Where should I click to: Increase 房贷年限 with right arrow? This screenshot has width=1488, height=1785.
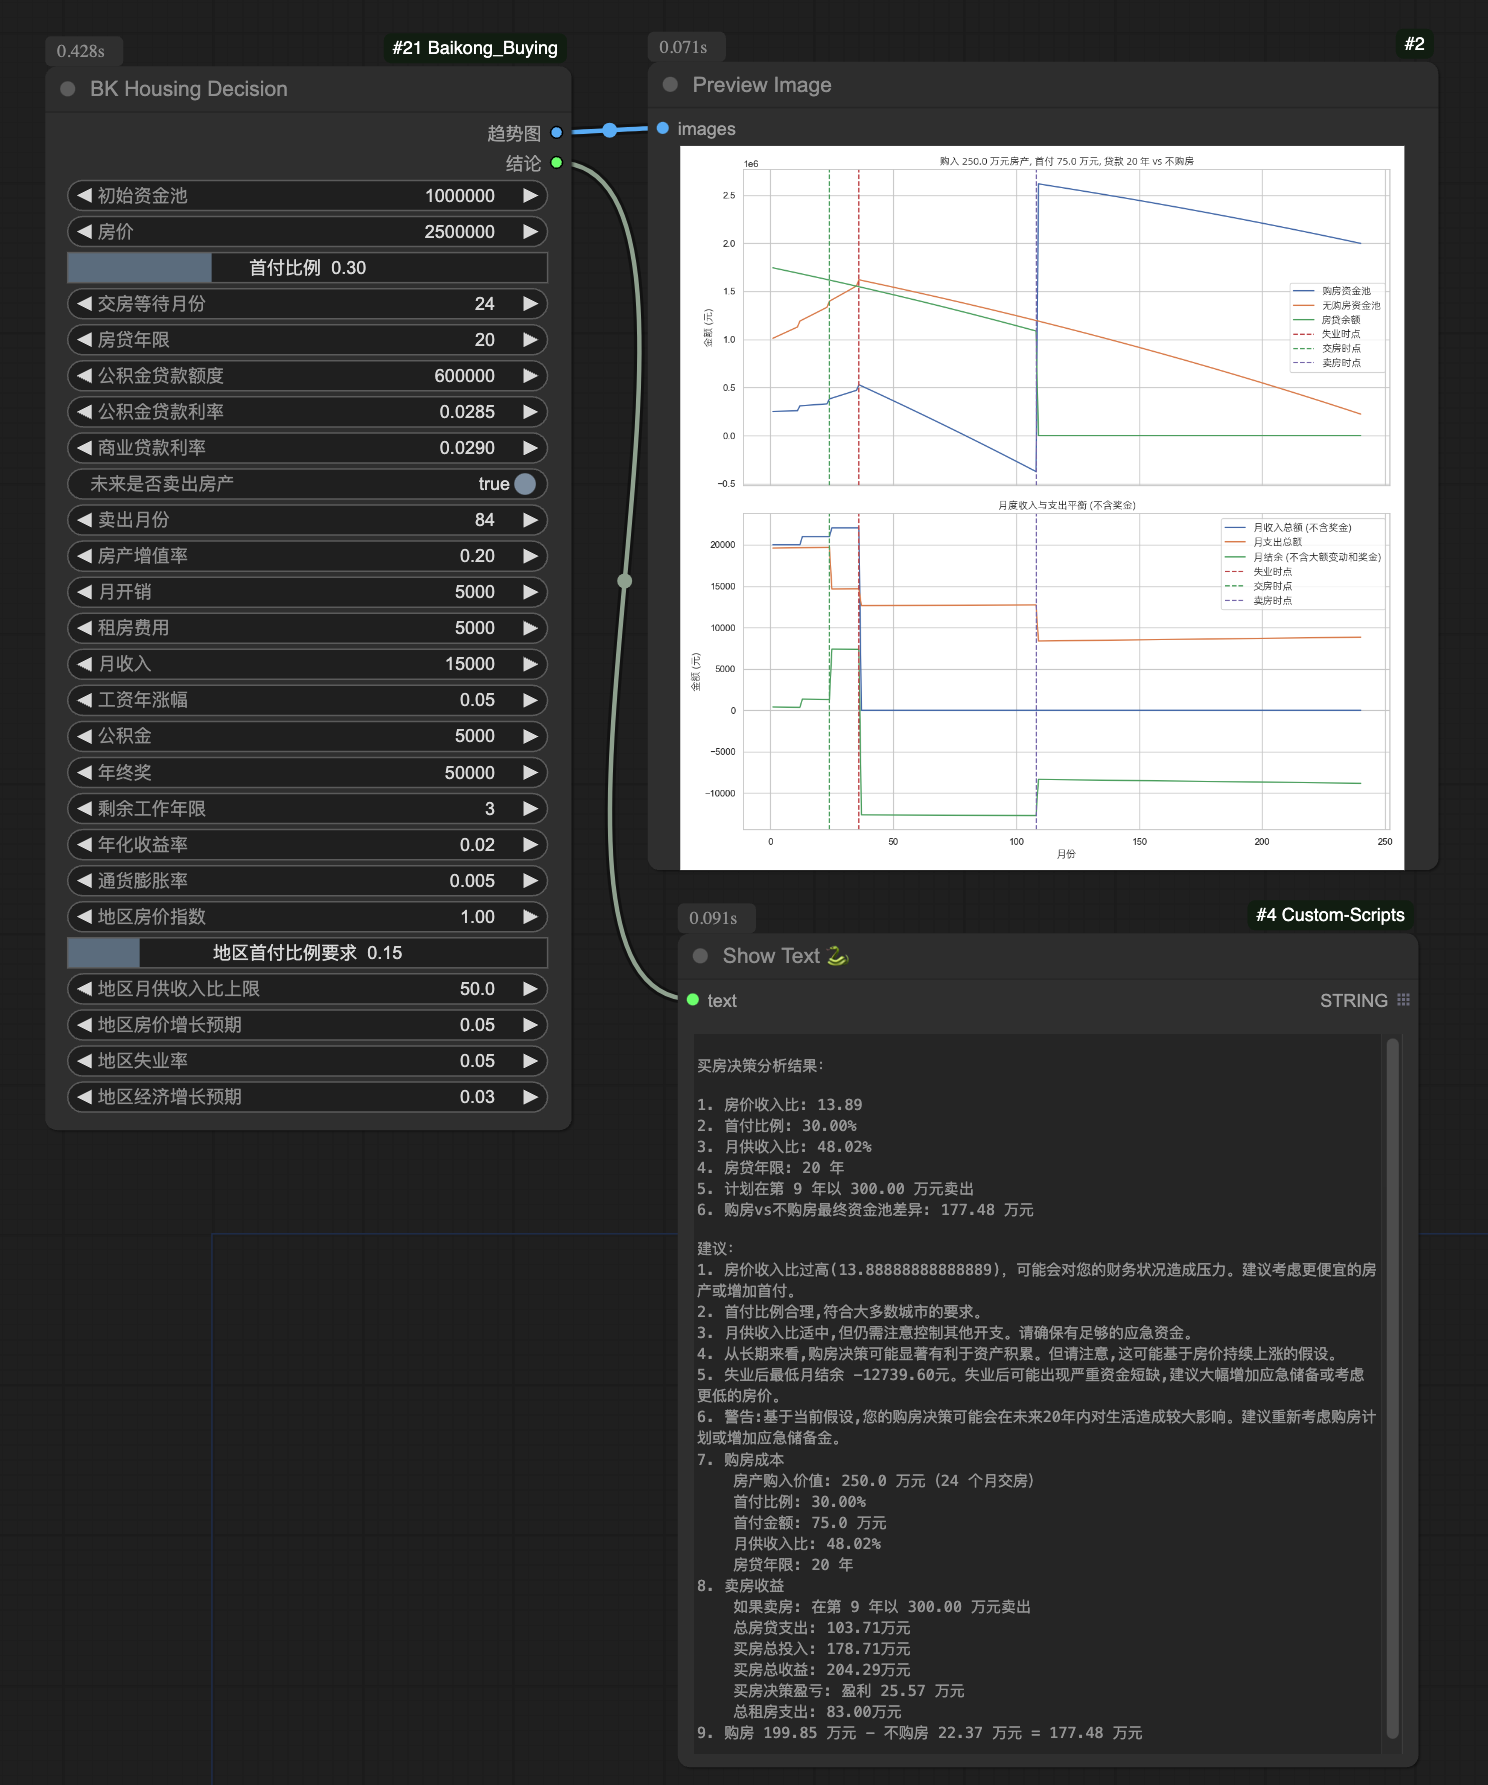(531, 340)
